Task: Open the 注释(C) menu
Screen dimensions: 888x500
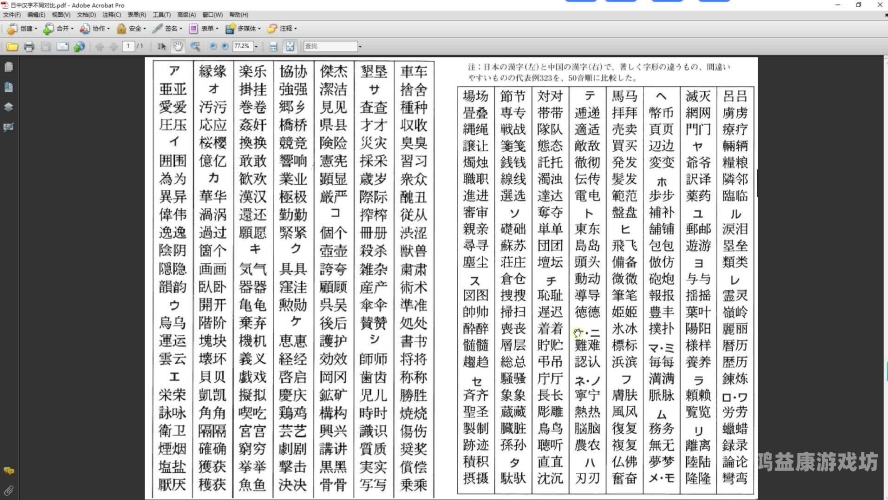Action: [x=112, y=15]
